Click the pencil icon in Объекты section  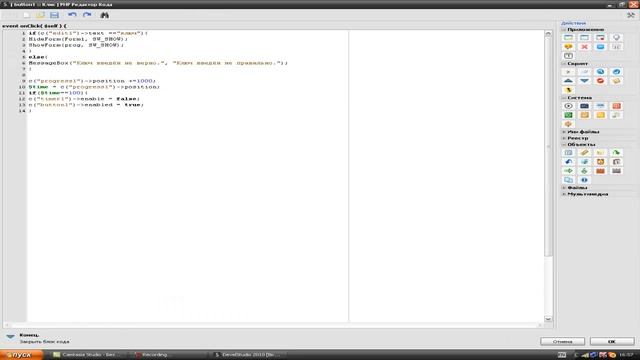[x=584, y=153]
